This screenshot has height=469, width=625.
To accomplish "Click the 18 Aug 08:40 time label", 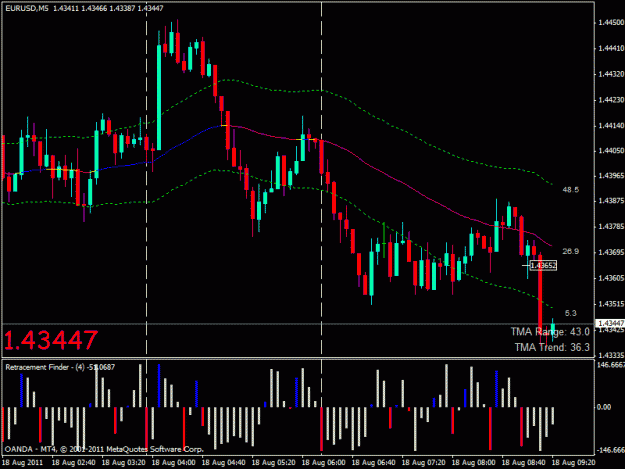I will pyautogui.click(x=523, y=462).
